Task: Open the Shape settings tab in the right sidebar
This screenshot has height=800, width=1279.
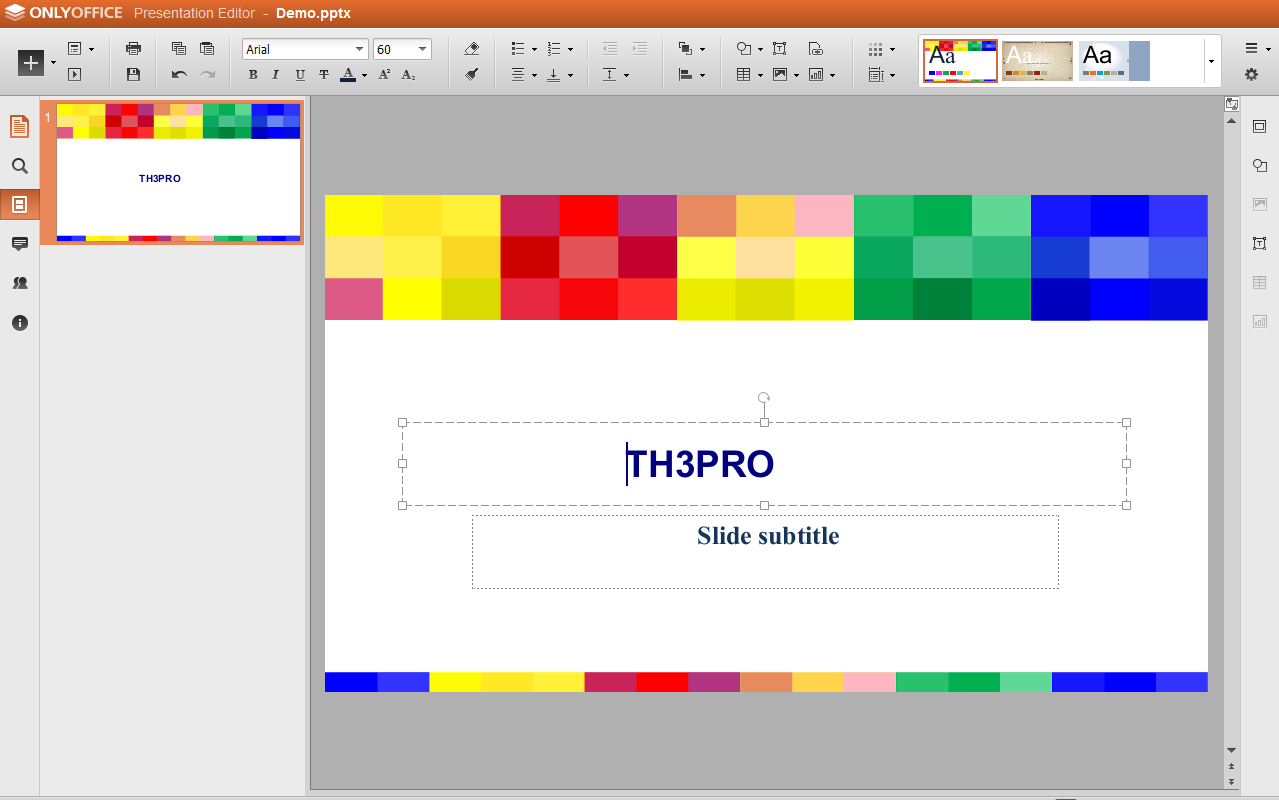Action: (1260, 166)
